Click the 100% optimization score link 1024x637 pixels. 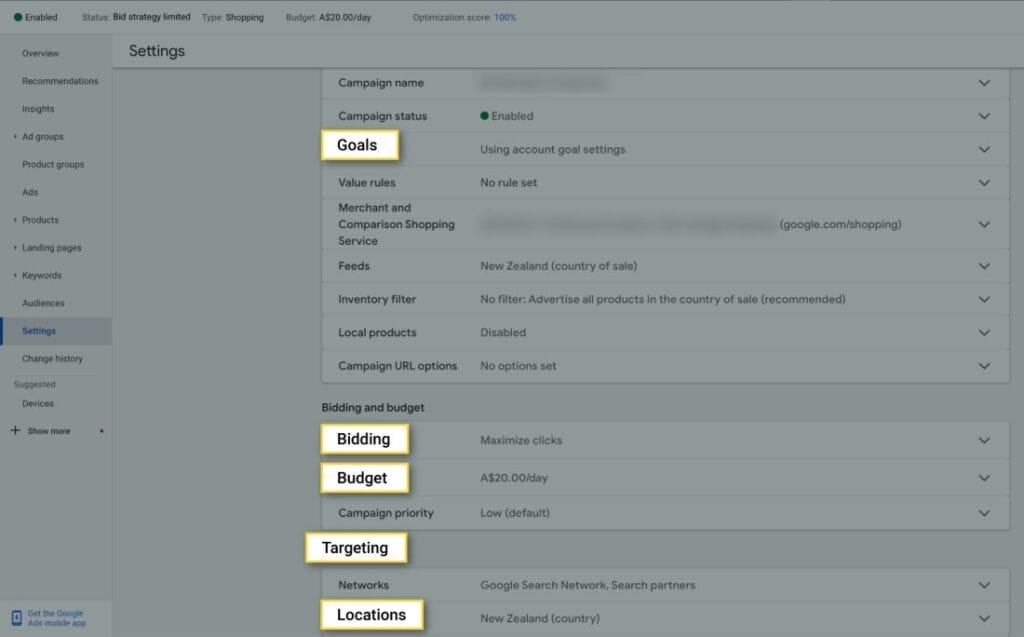point(505,18)
